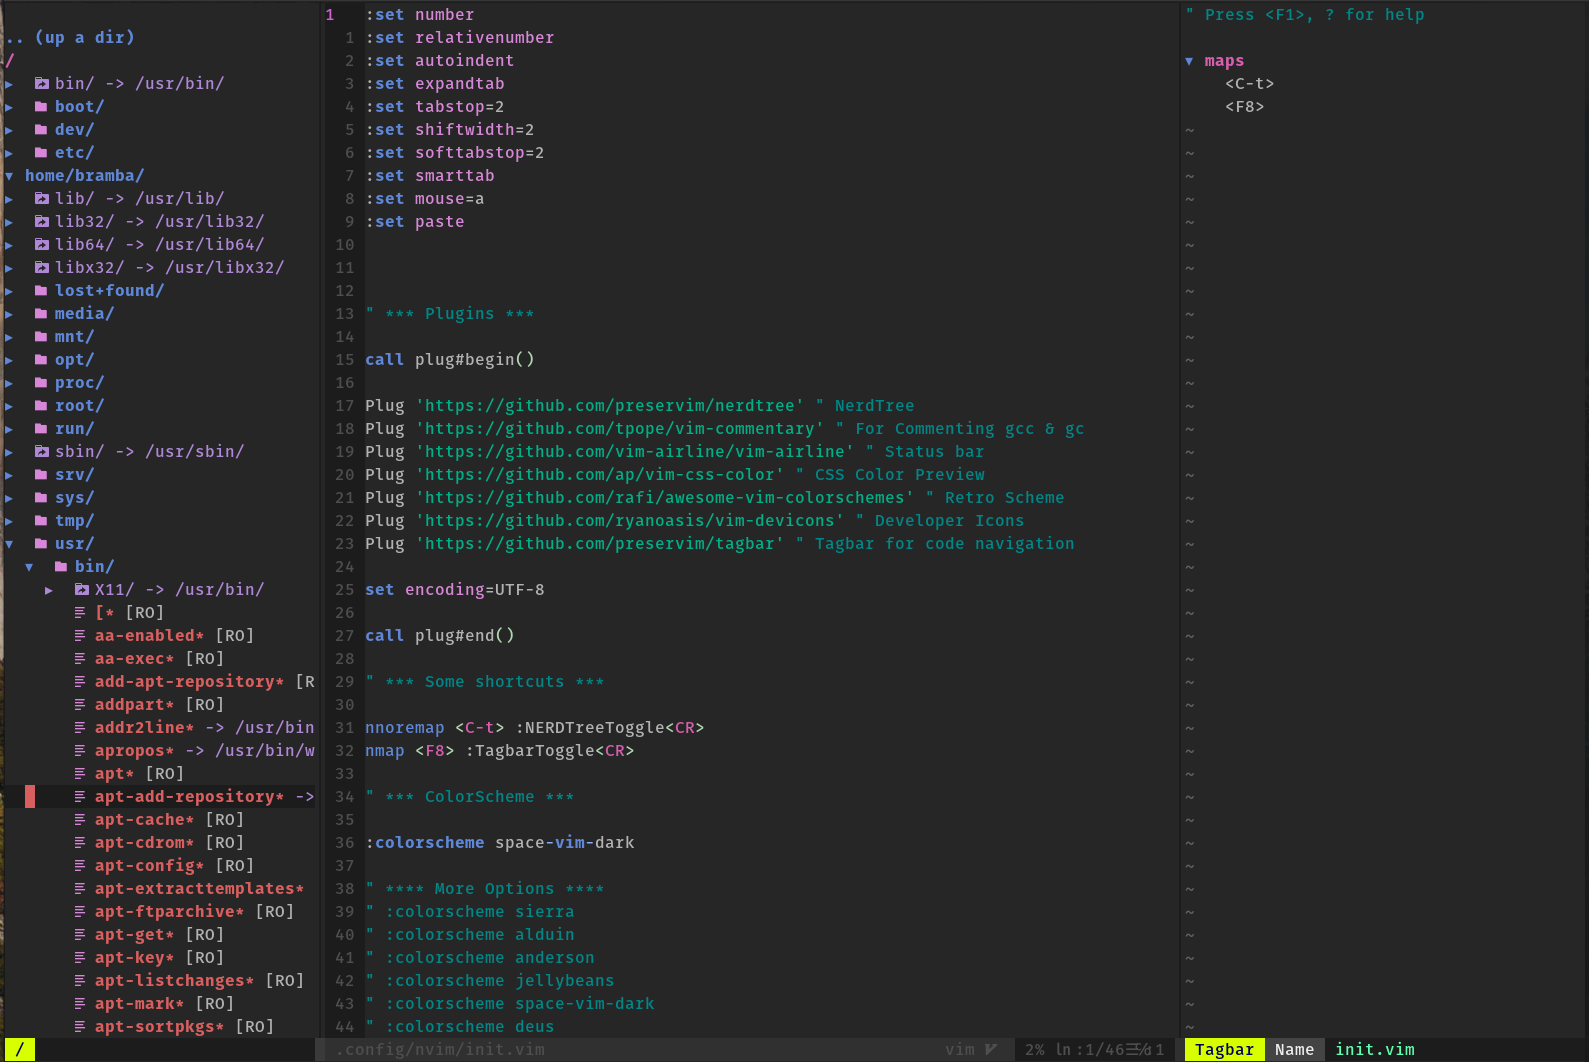Image resolution: width=1589 pixels, height=1062 pixels.
Task: Select the apt-add-repository file entry
Action: (189, 796)
